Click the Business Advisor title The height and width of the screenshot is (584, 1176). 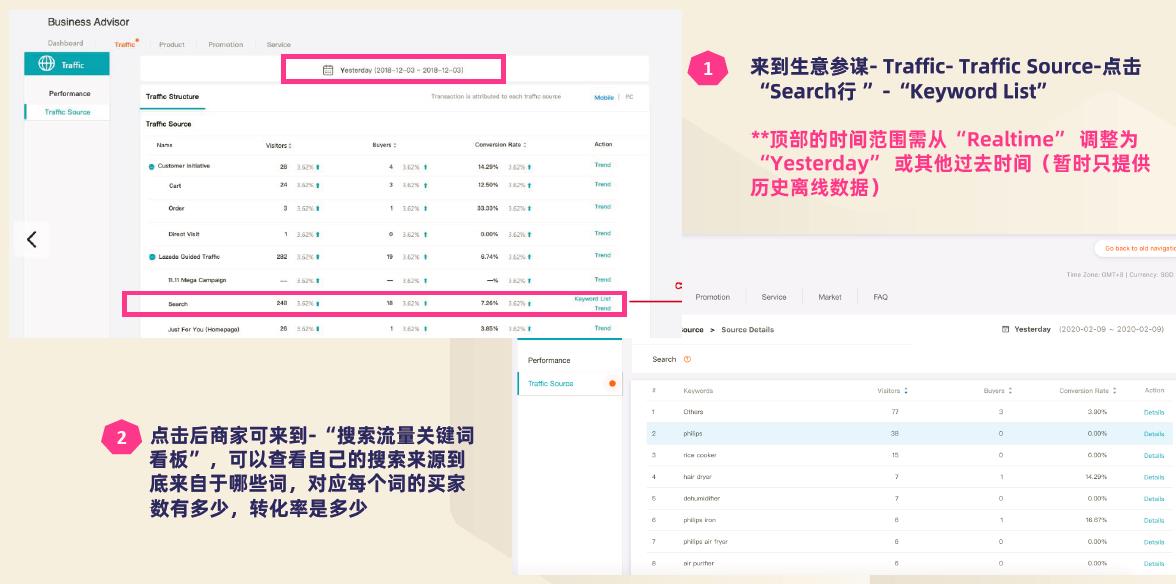pos(88,22)
